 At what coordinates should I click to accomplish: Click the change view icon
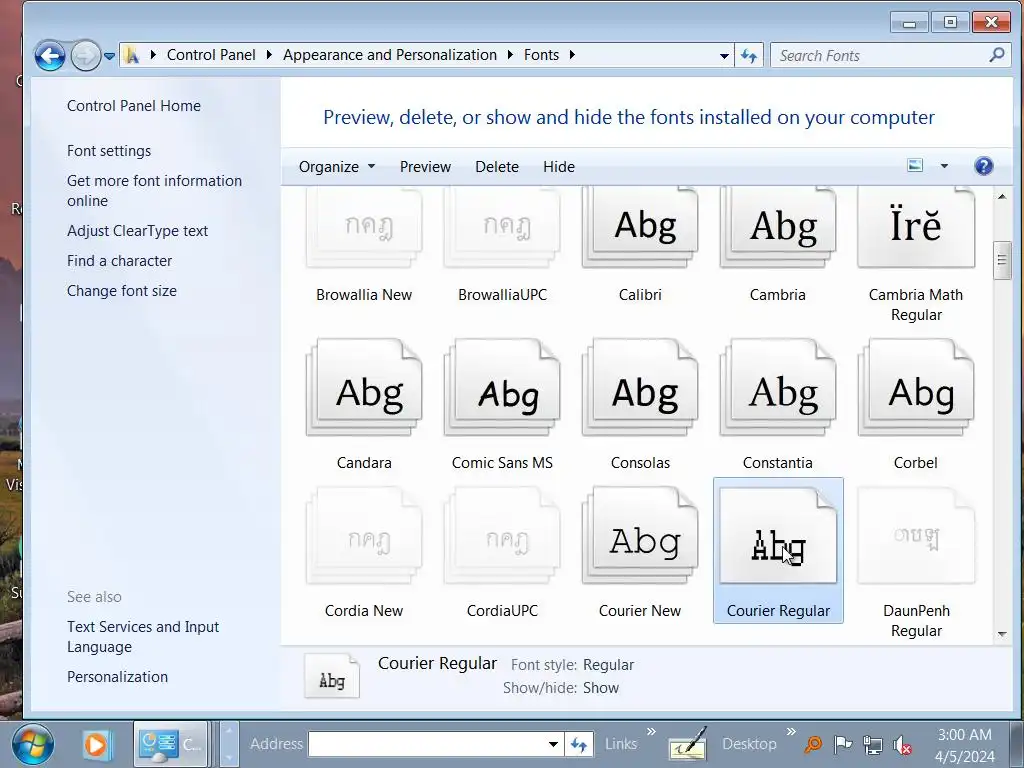coord(915,166)
